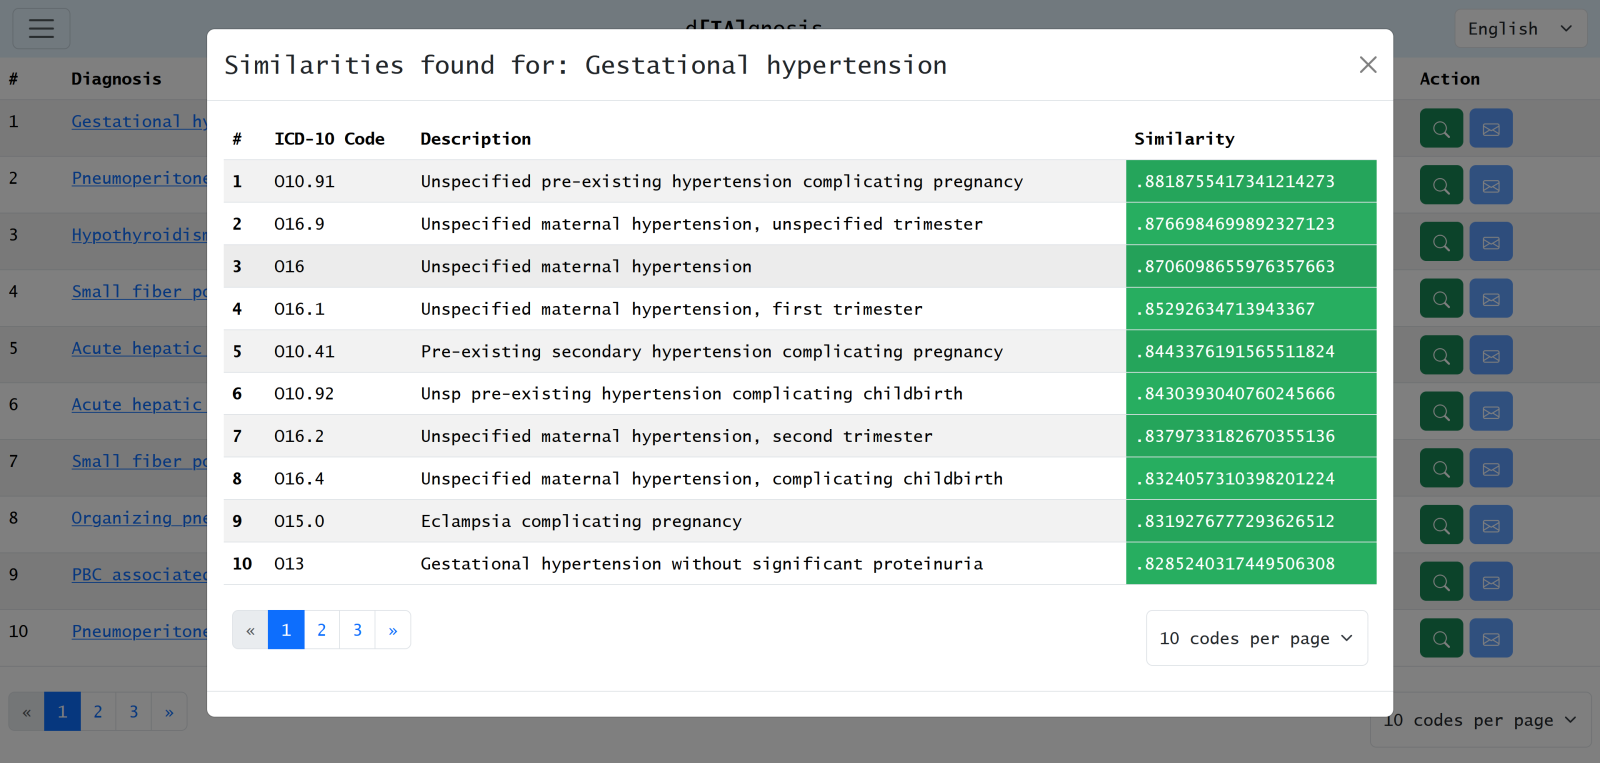Viewport: 1600px width, 763px height.
Task: Open the Gestational hypertension diagnosis link
Action: 139,121
